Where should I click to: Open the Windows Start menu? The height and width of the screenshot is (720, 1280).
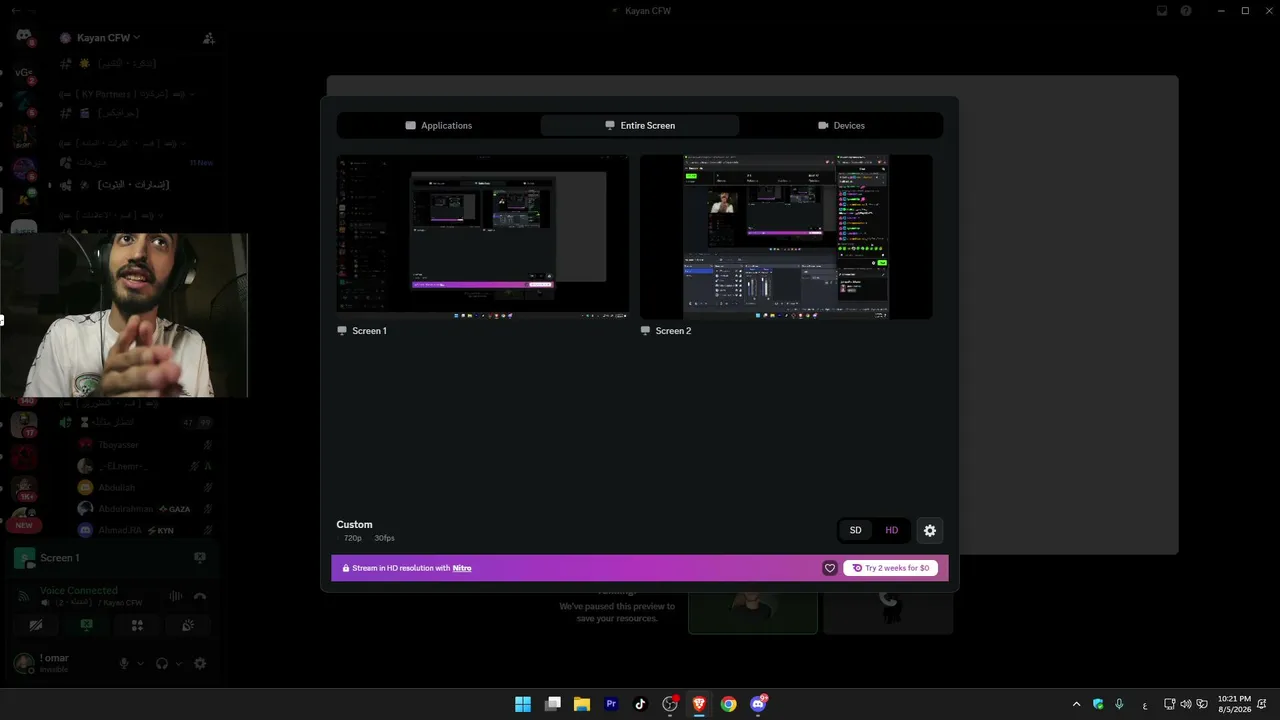[523, 704]
